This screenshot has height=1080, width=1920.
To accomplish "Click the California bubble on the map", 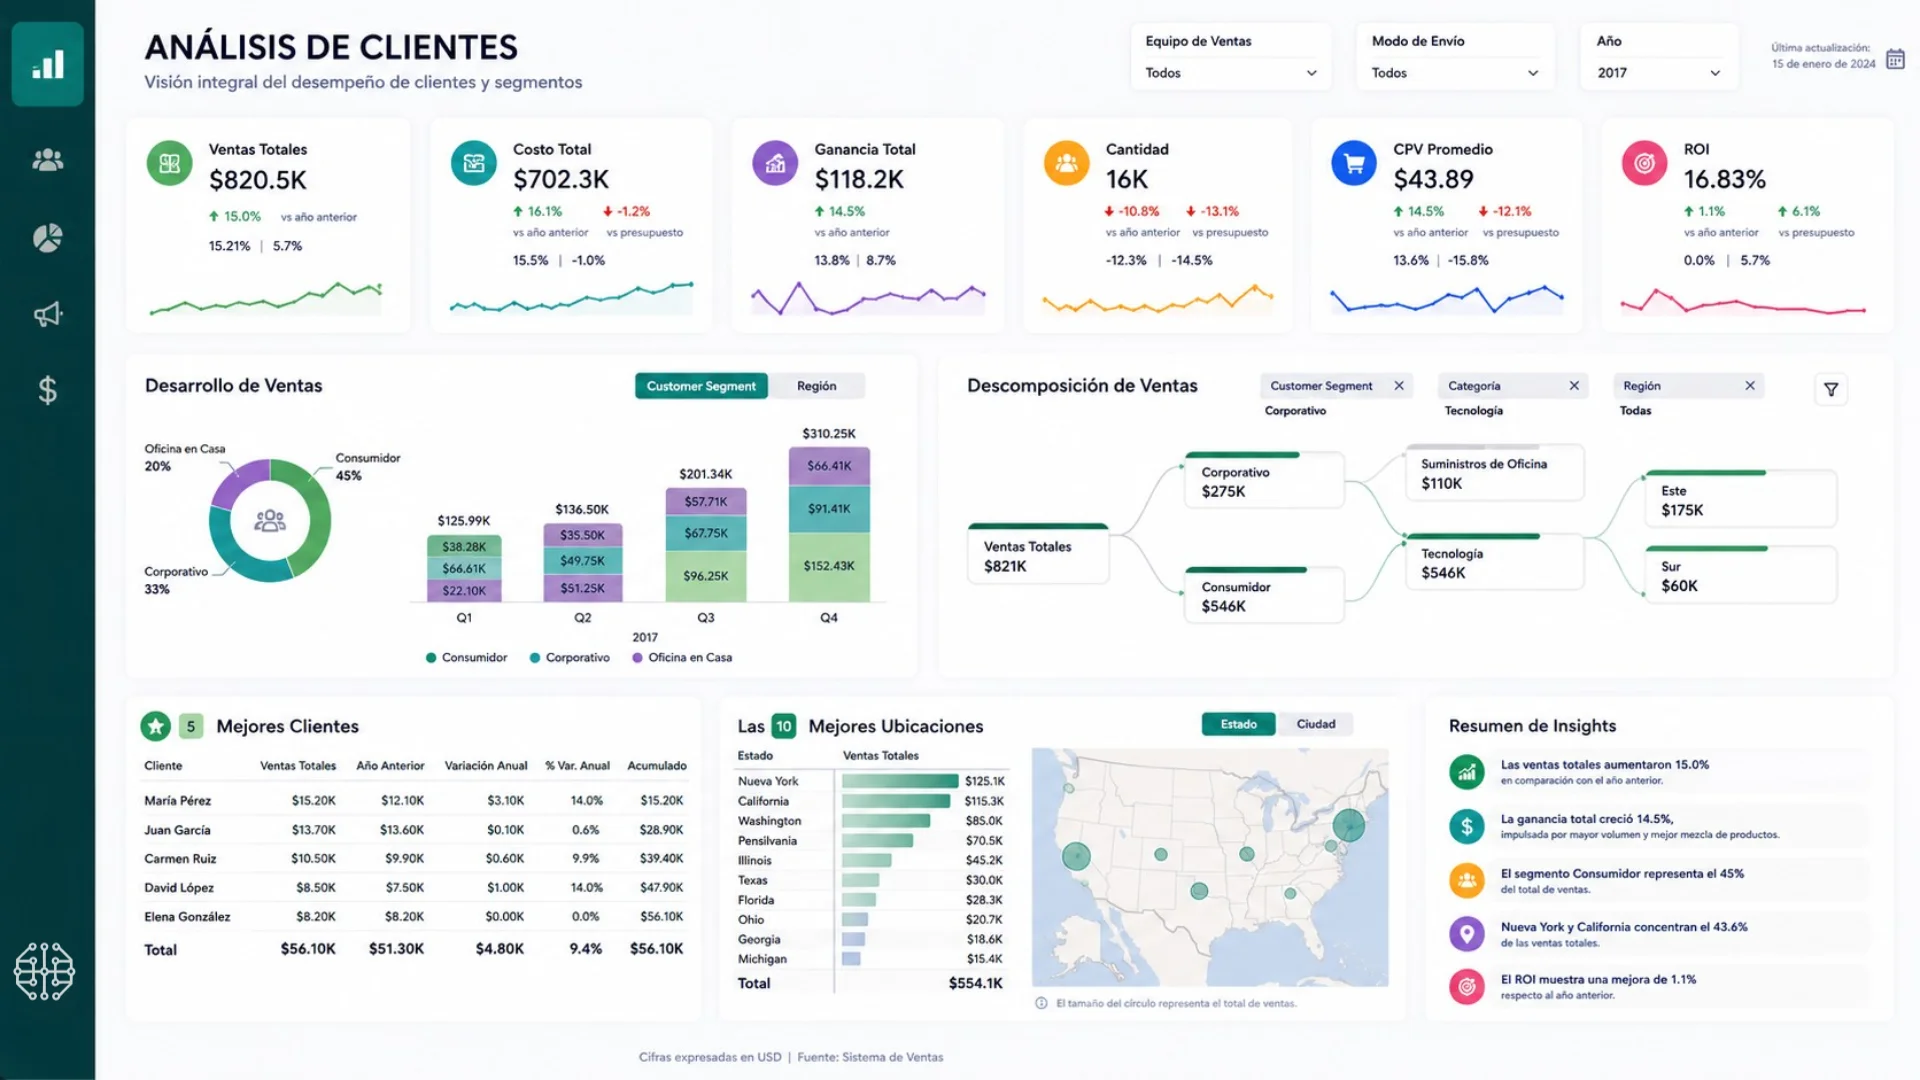I will pos(1076,856).
